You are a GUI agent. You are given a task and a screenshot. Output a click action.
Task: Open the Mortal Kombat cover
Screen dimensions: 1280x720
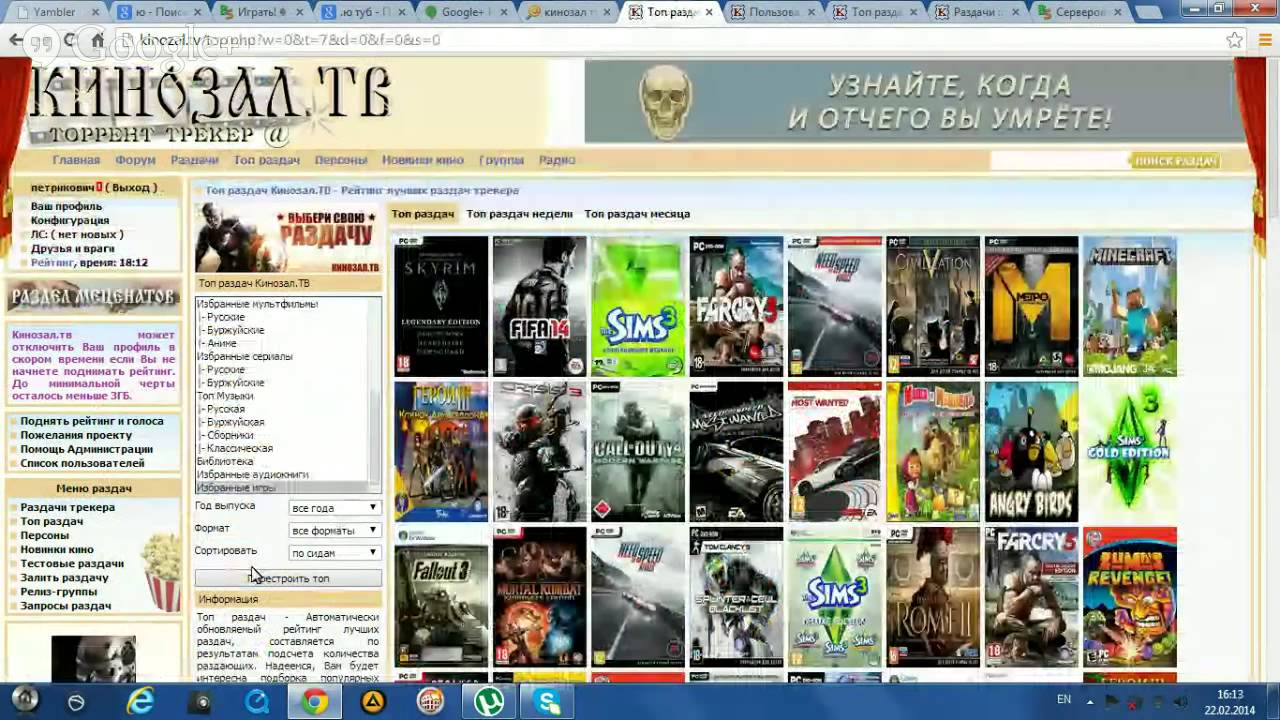point(539,597)
